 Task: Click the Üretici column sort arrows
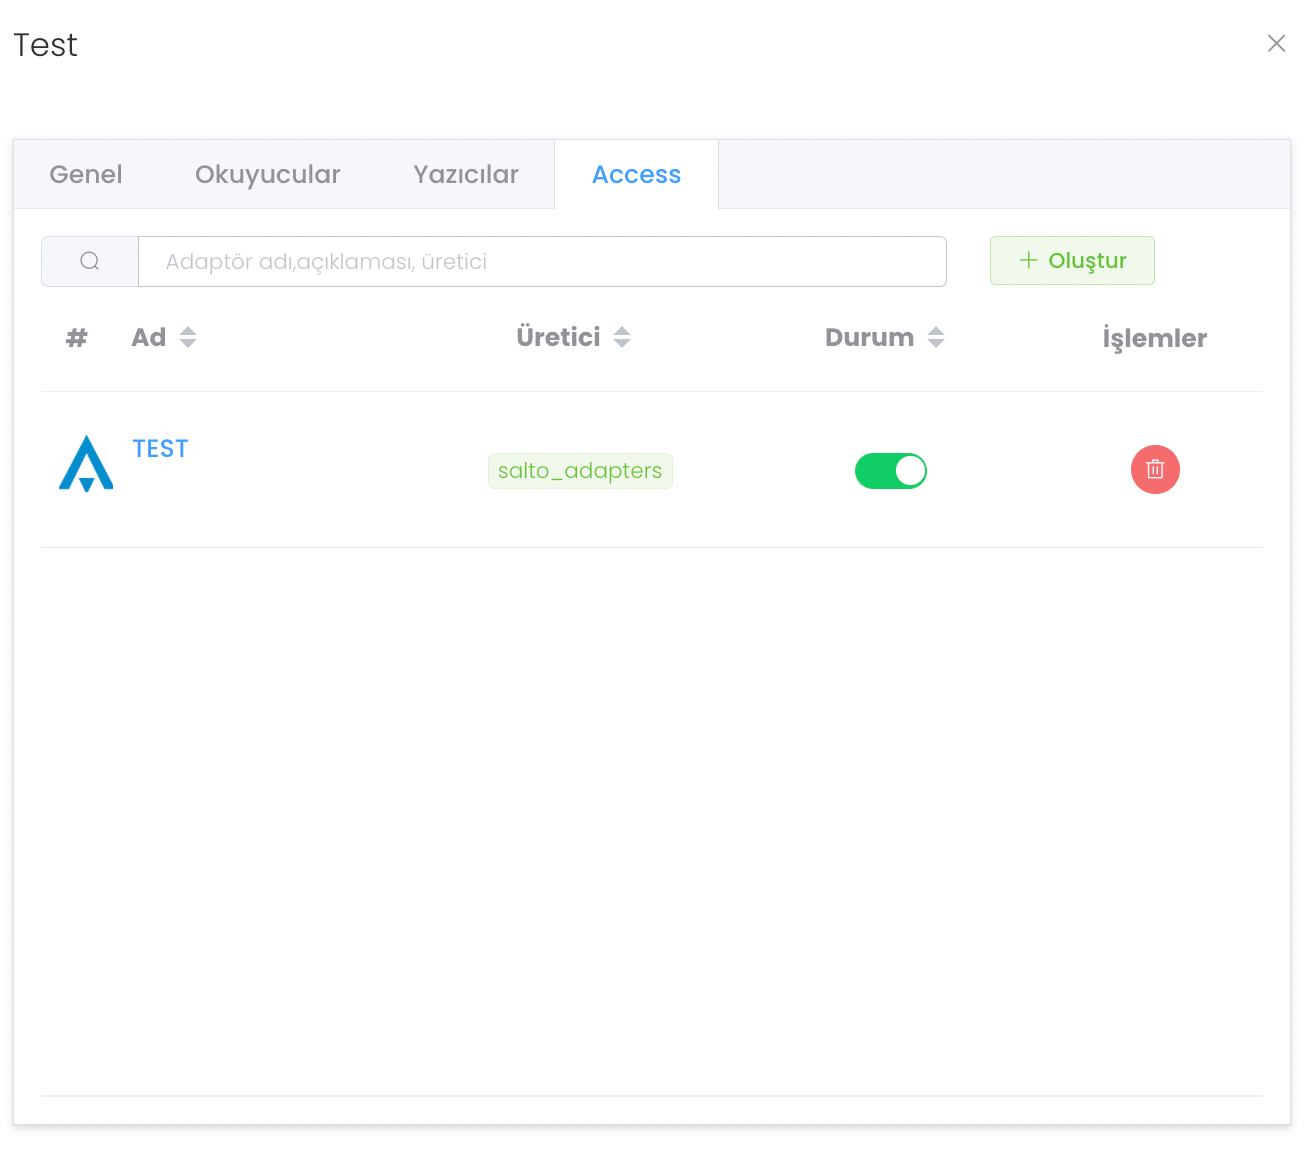point(622,338)
